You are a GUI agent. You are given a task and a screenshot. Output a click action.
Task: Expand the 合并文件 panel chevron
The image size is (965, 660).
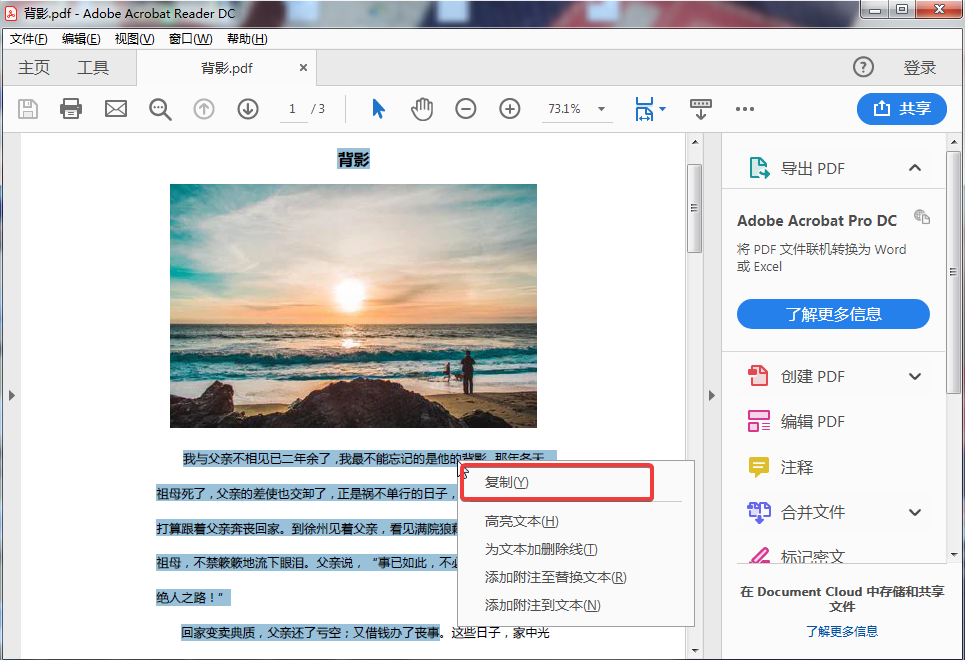(914, 512)
